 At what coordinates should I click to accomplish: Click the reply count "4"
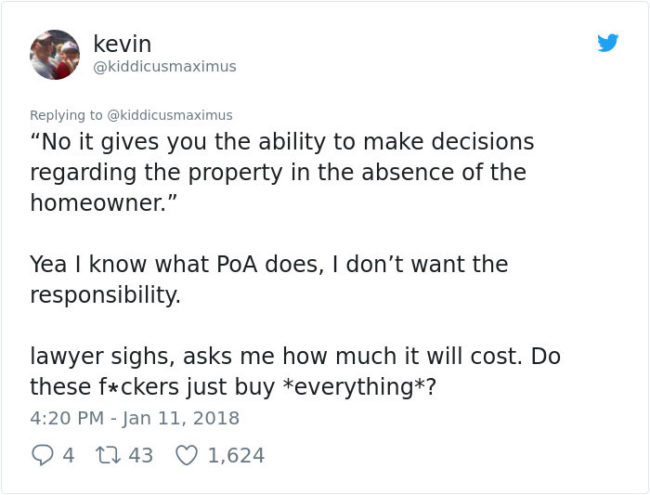coord(68,455)
